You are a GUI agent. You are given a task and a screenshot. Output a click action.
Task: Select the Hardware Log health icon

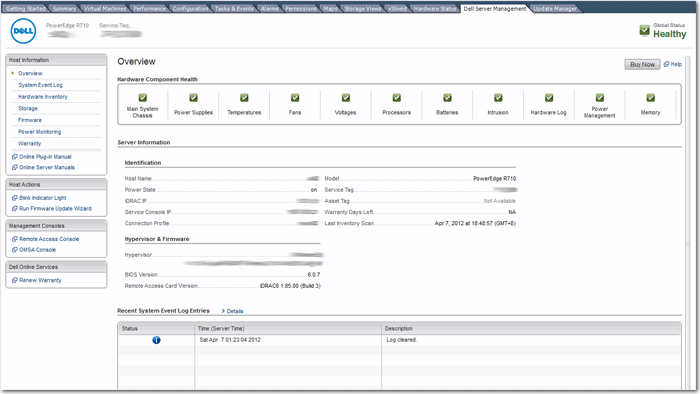(549, 98)
